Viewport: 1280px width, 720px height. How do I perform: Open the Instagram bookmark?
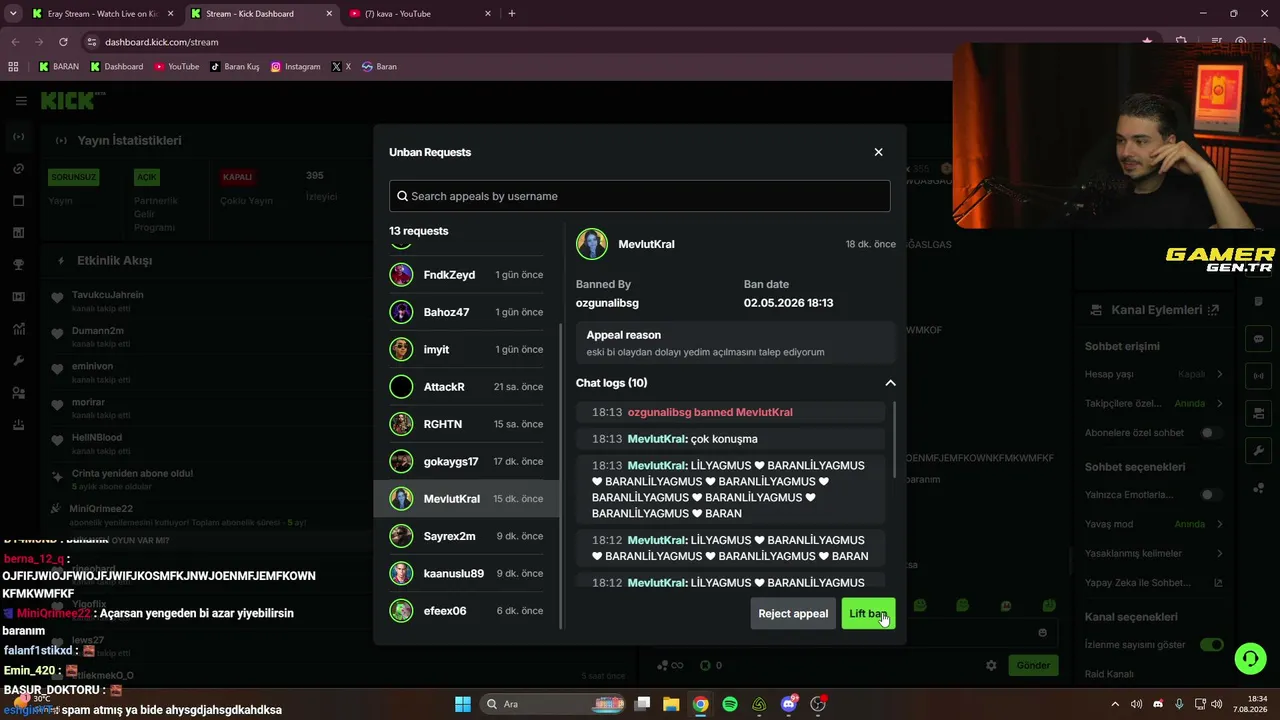[296, 67]
